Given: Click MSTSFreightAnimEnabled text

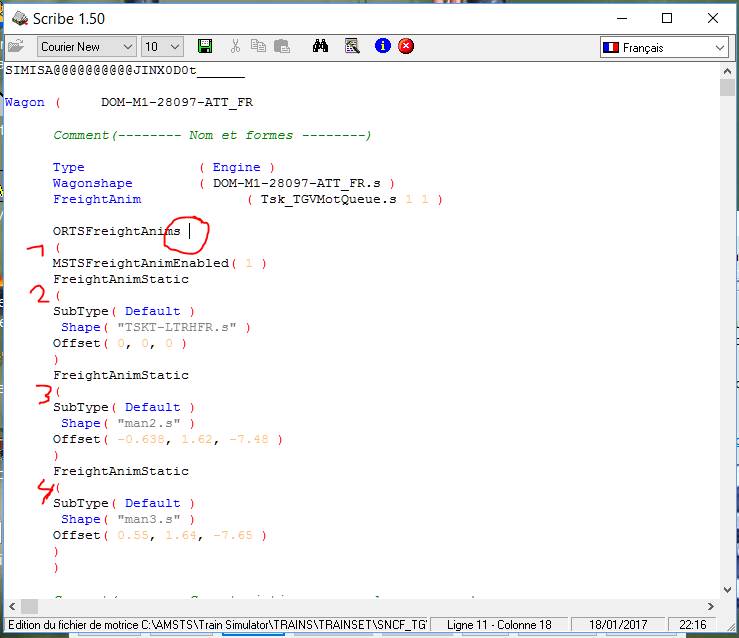Looking at the screenshot, I should pyautogui.click(x=140, y=263).
